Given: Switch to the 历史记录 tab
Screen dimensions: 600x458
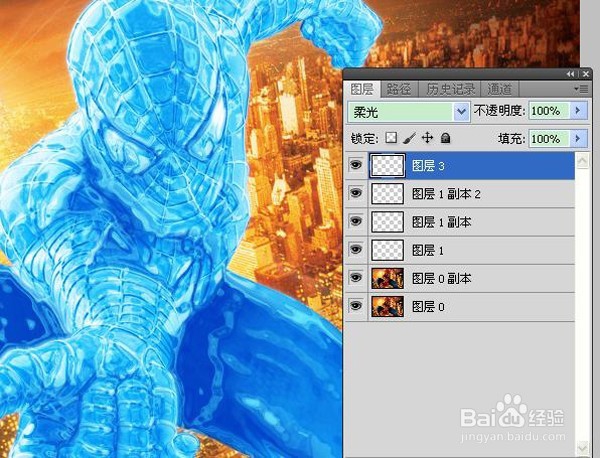Looking at the screenshot, I should [x=450, y=90].
